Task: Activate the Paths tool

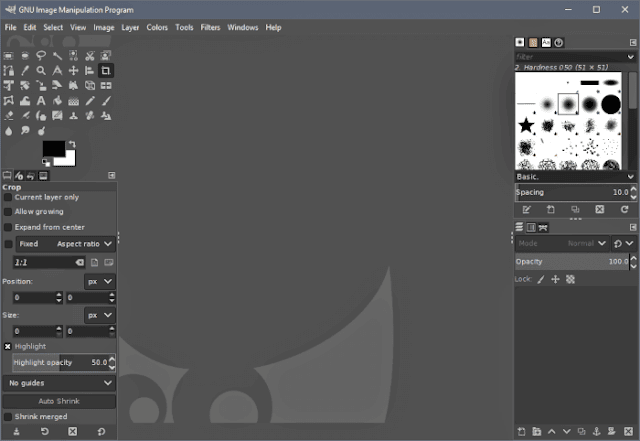Action: (x=9, y=71)
